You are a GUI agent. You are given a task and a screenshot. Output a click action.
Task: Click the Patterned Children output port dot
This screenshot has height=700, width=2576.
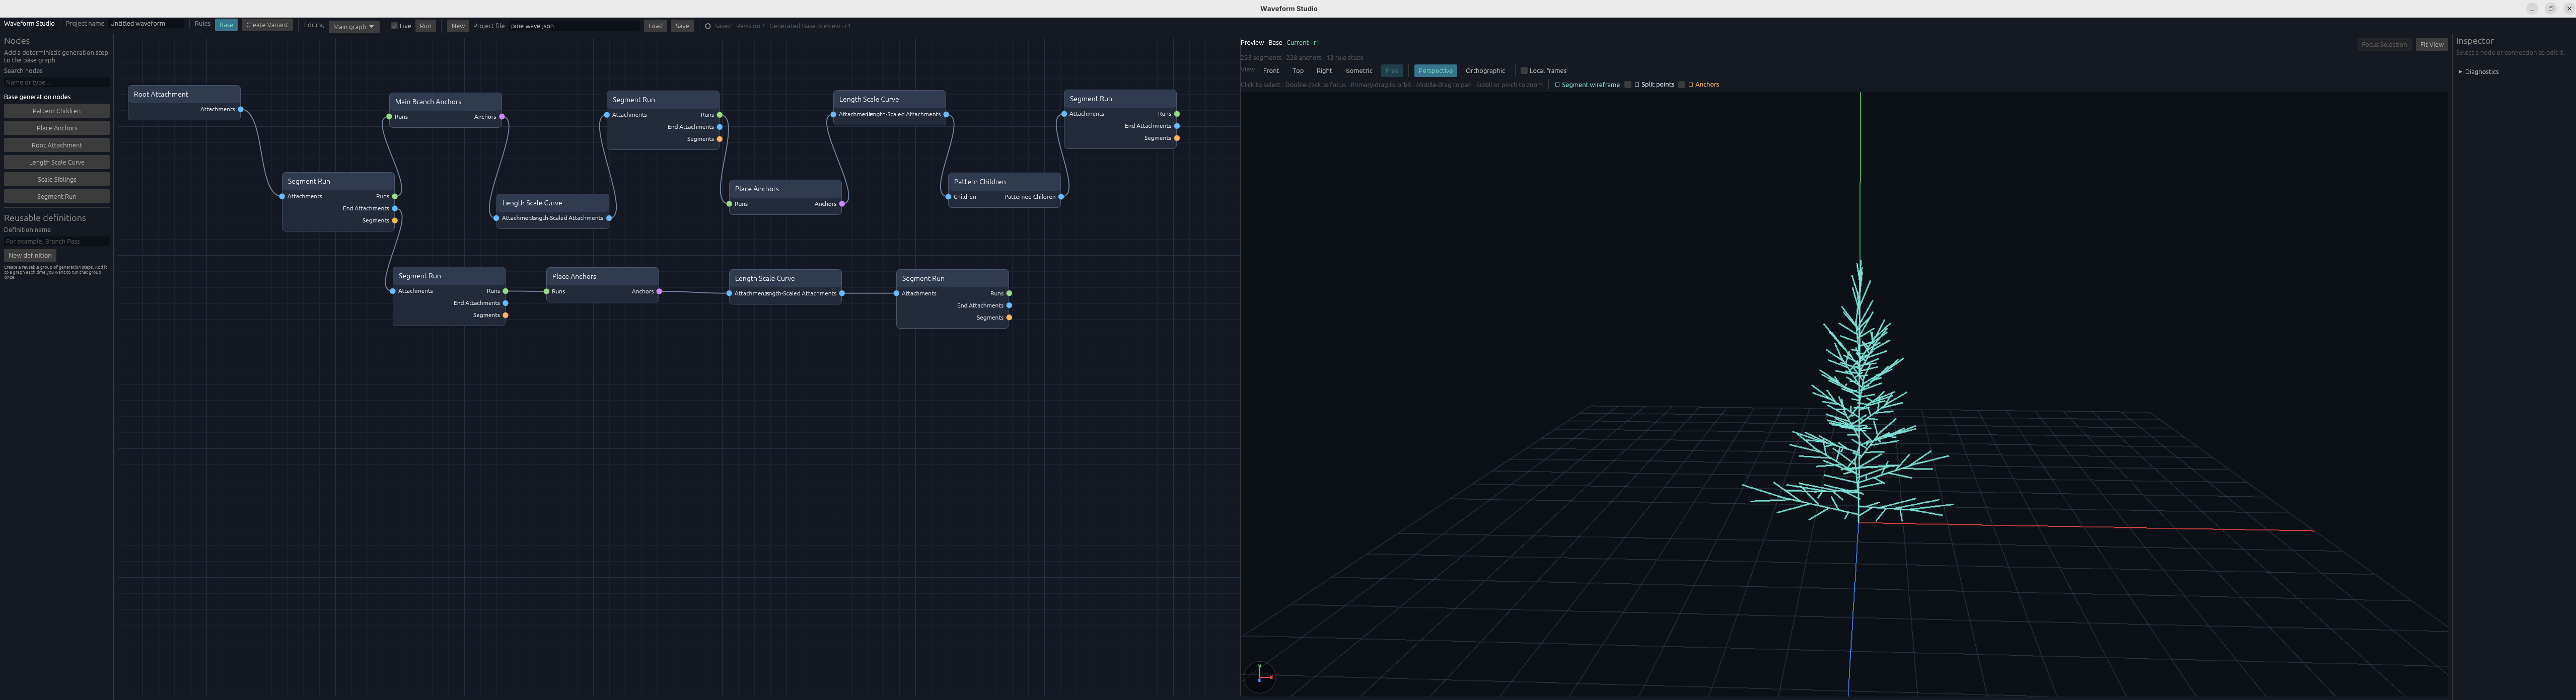1061,197
